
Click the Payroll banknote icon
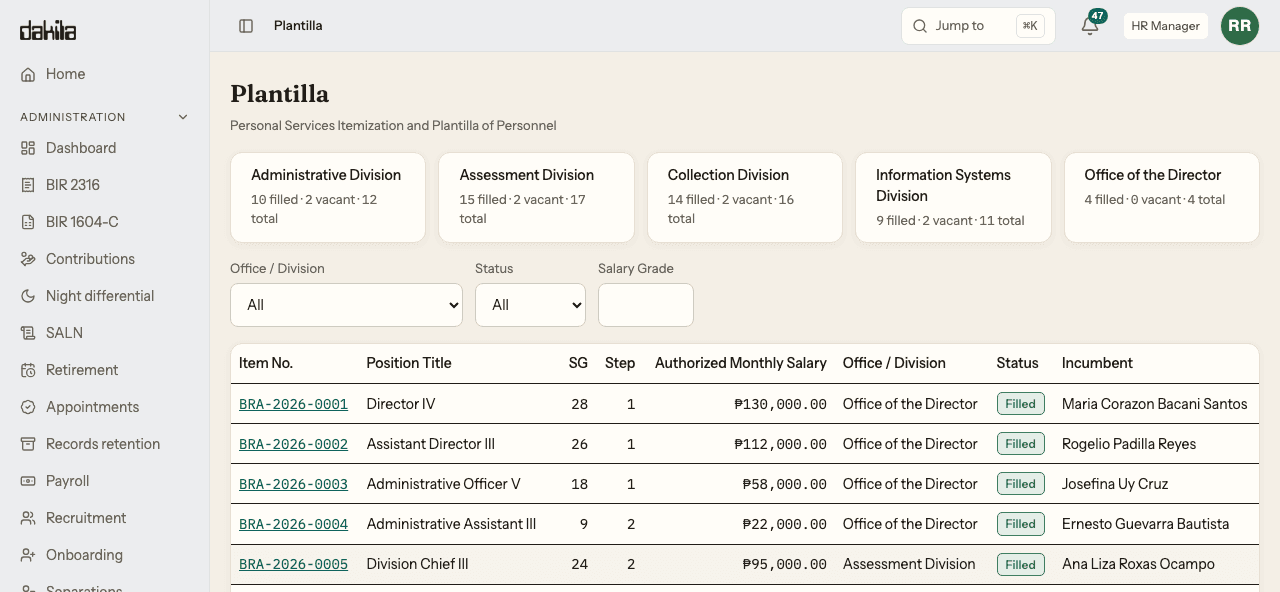28,481
